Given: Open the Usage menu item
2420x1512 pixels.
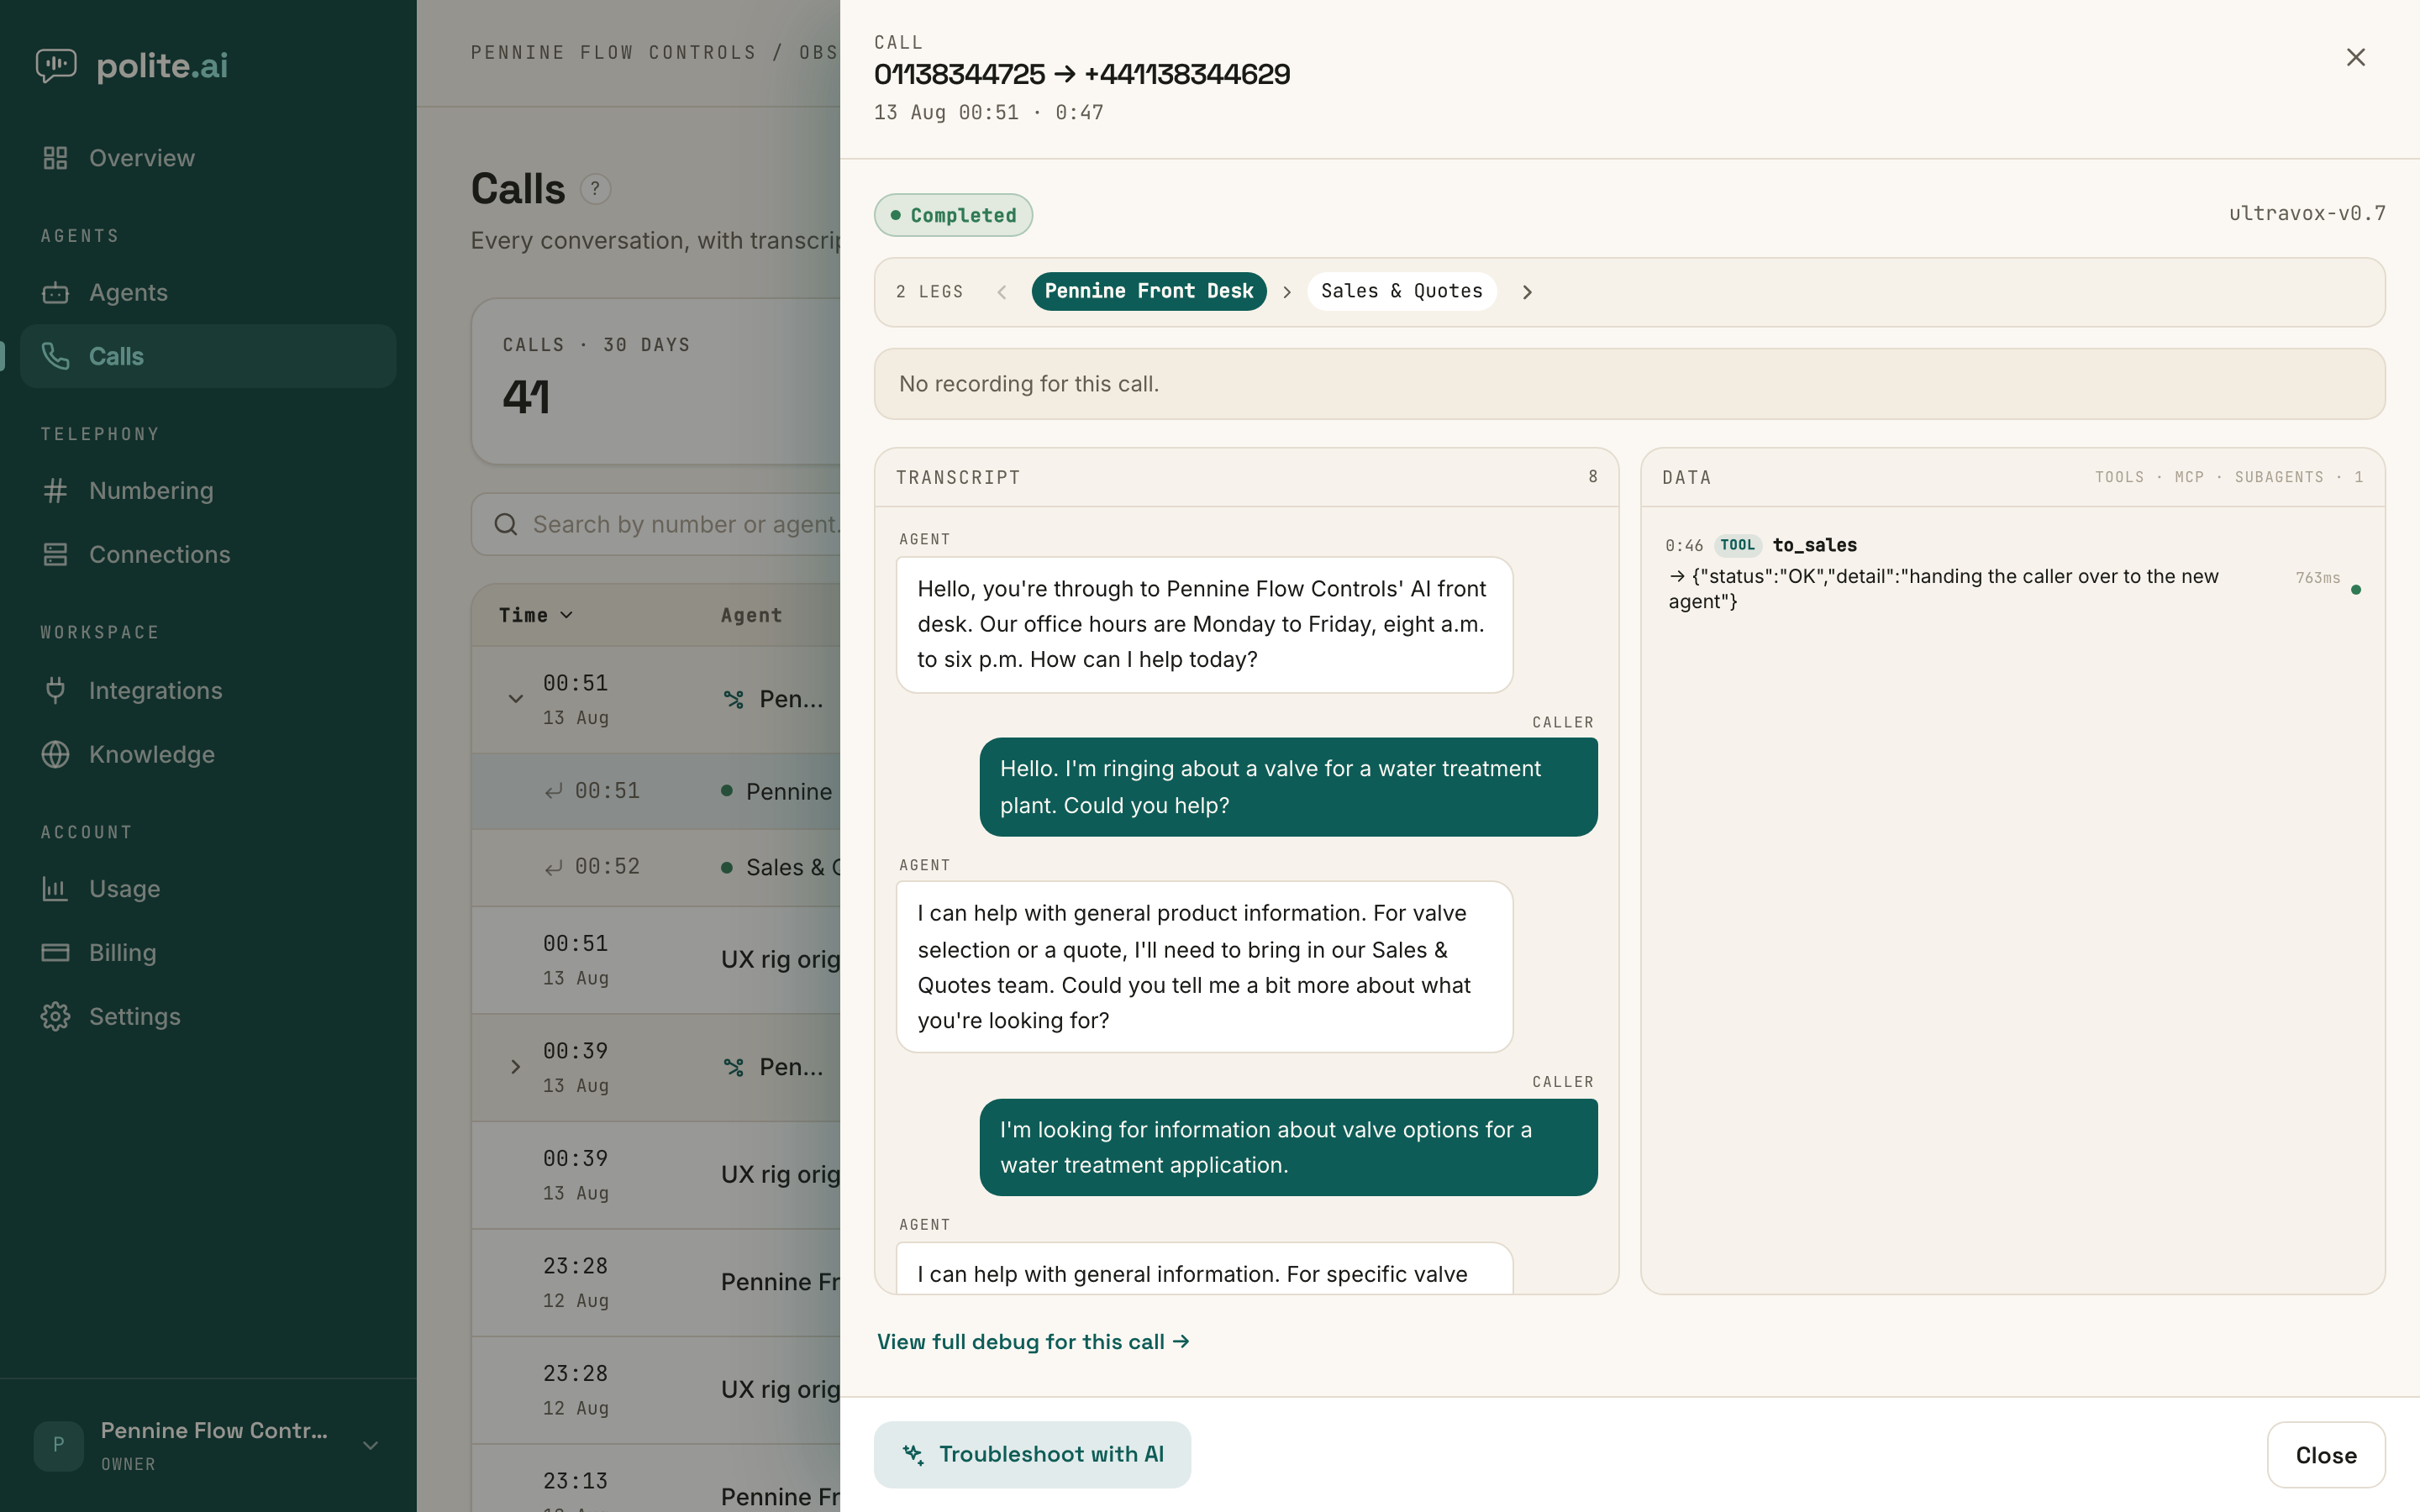Looking at the screenshot, I should [208, 888].
